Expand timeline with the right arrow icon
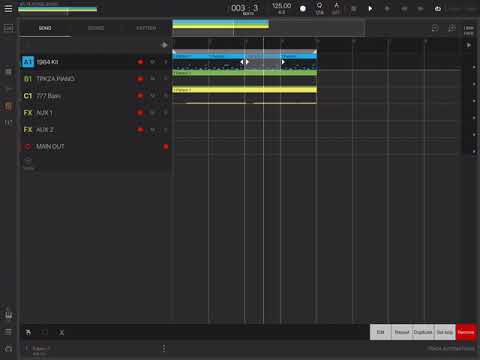 pyautogui.click(x=469, y=45)
